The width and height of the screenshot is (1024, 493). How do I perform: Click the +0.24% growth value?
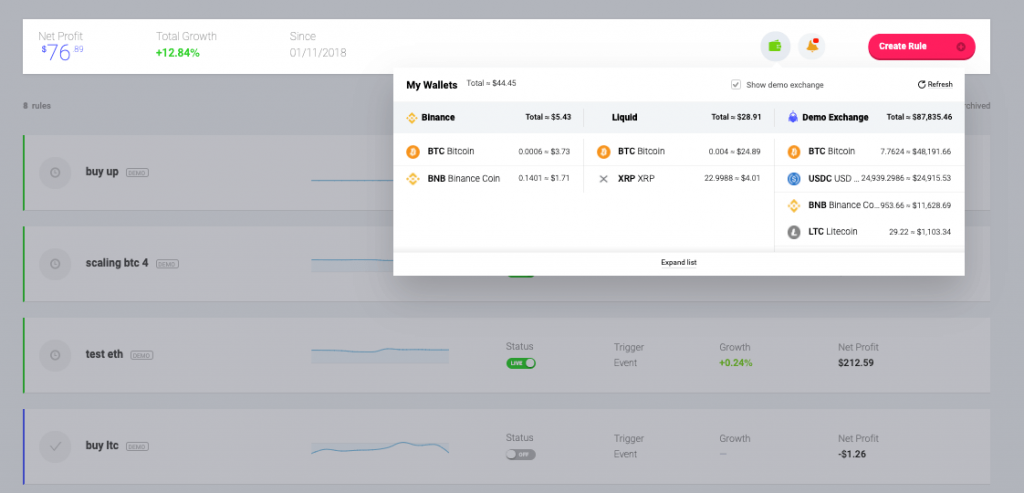(x=736, y=363)
